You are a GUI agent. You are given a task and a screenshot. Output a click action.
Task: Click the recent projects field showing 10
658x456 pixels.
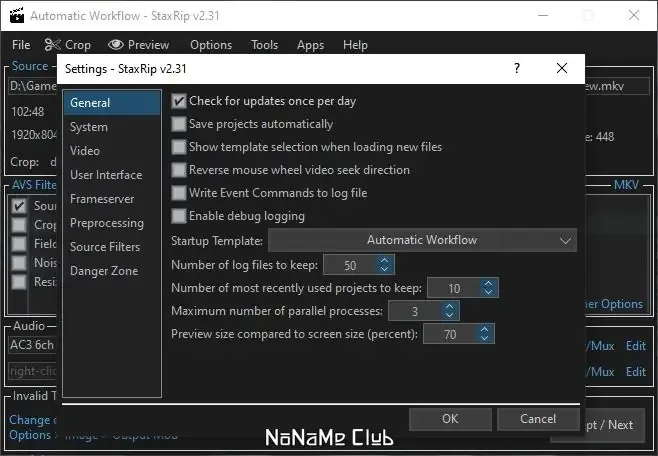pyautogui.click(x=455, y=288)
